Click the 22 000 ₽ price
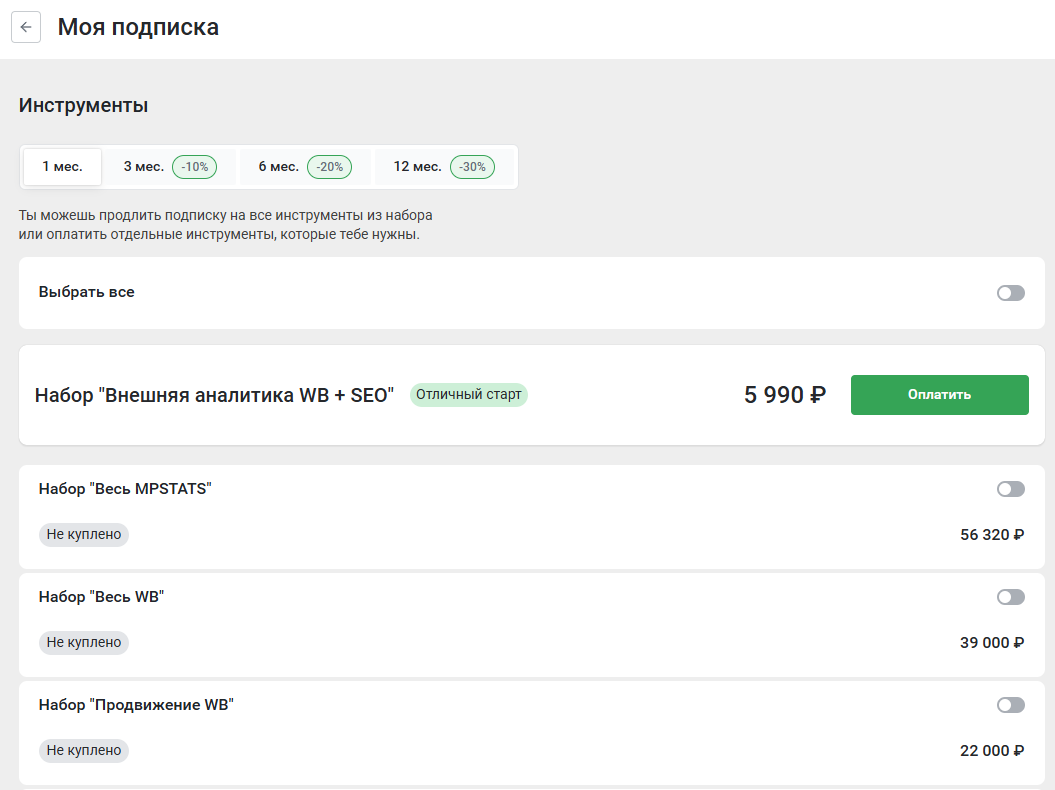The image size is (1055, 790). point(992,751)
